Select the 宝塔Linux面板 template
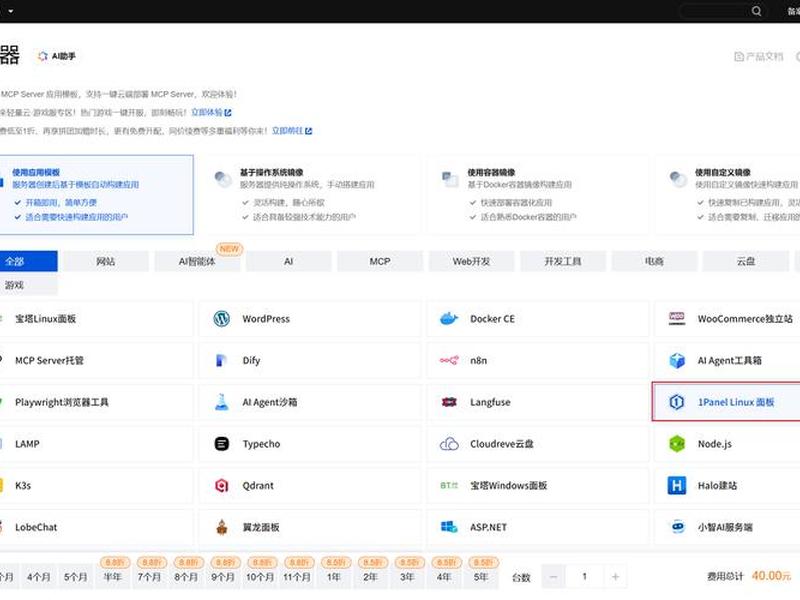Image resolution: width=800 pixels, height=600 pixels. [96, 319]
